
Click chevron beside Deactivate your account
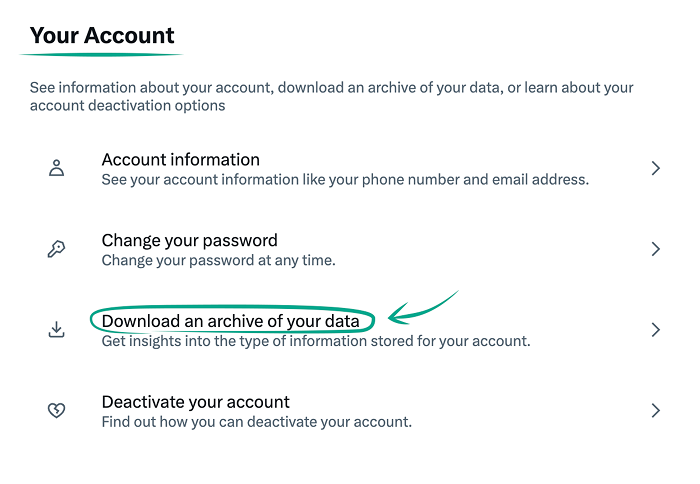pyautogui.click(x=655, y=410)
